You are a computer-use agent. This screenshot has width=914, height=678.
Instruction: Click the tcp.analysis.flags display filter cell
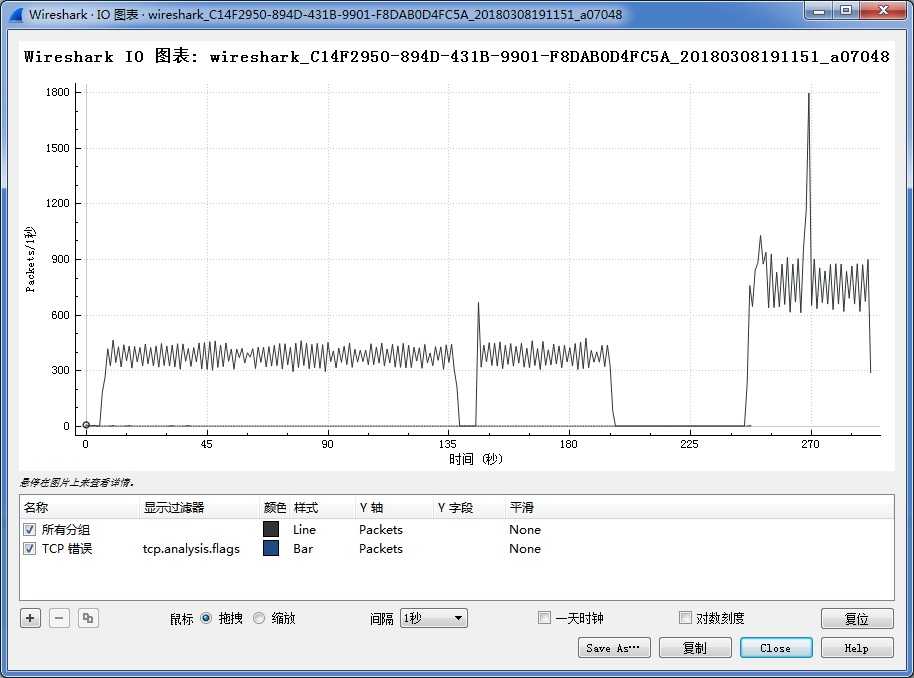click(x=191, y=549)
